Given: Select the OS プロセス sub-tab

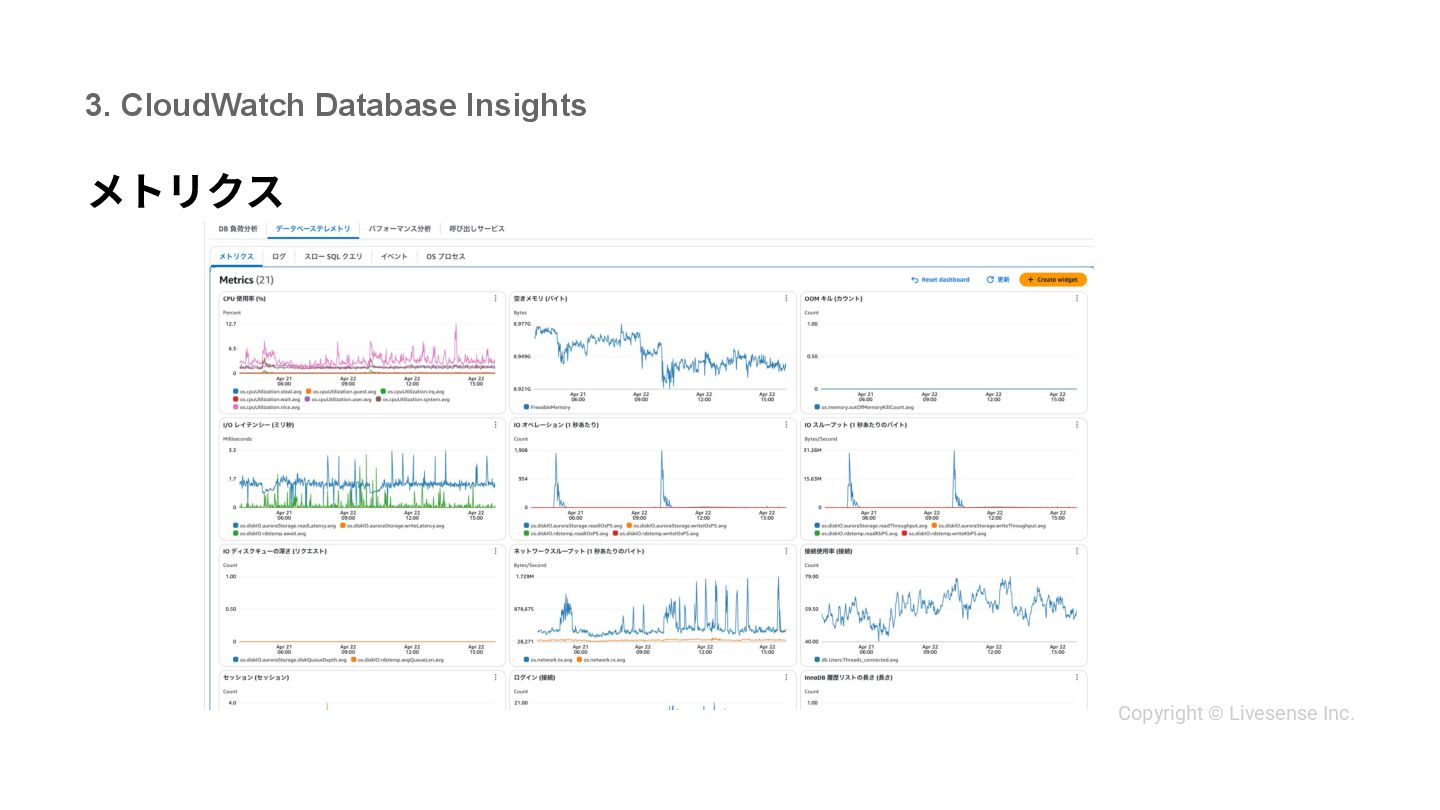Looking at the screenshot, I should coord(446,257).
